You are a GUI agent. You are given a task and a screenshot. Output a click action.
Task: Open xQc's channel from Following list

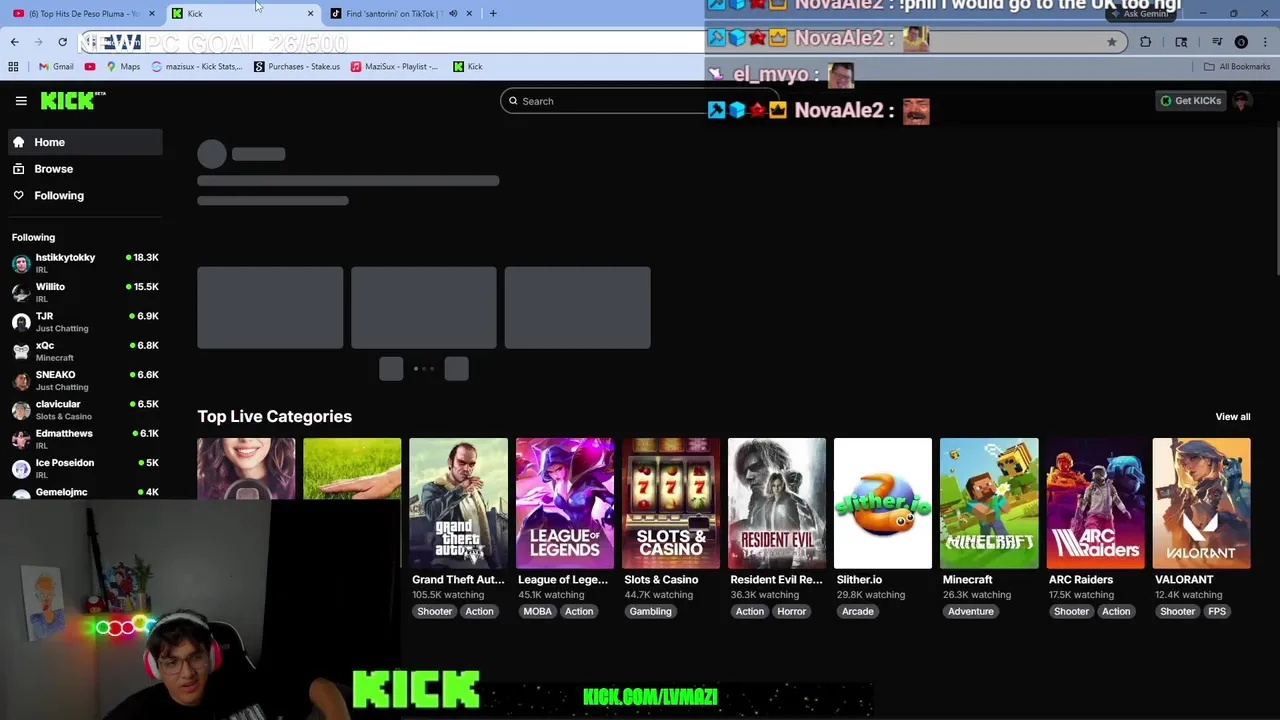tap(86, 350)
